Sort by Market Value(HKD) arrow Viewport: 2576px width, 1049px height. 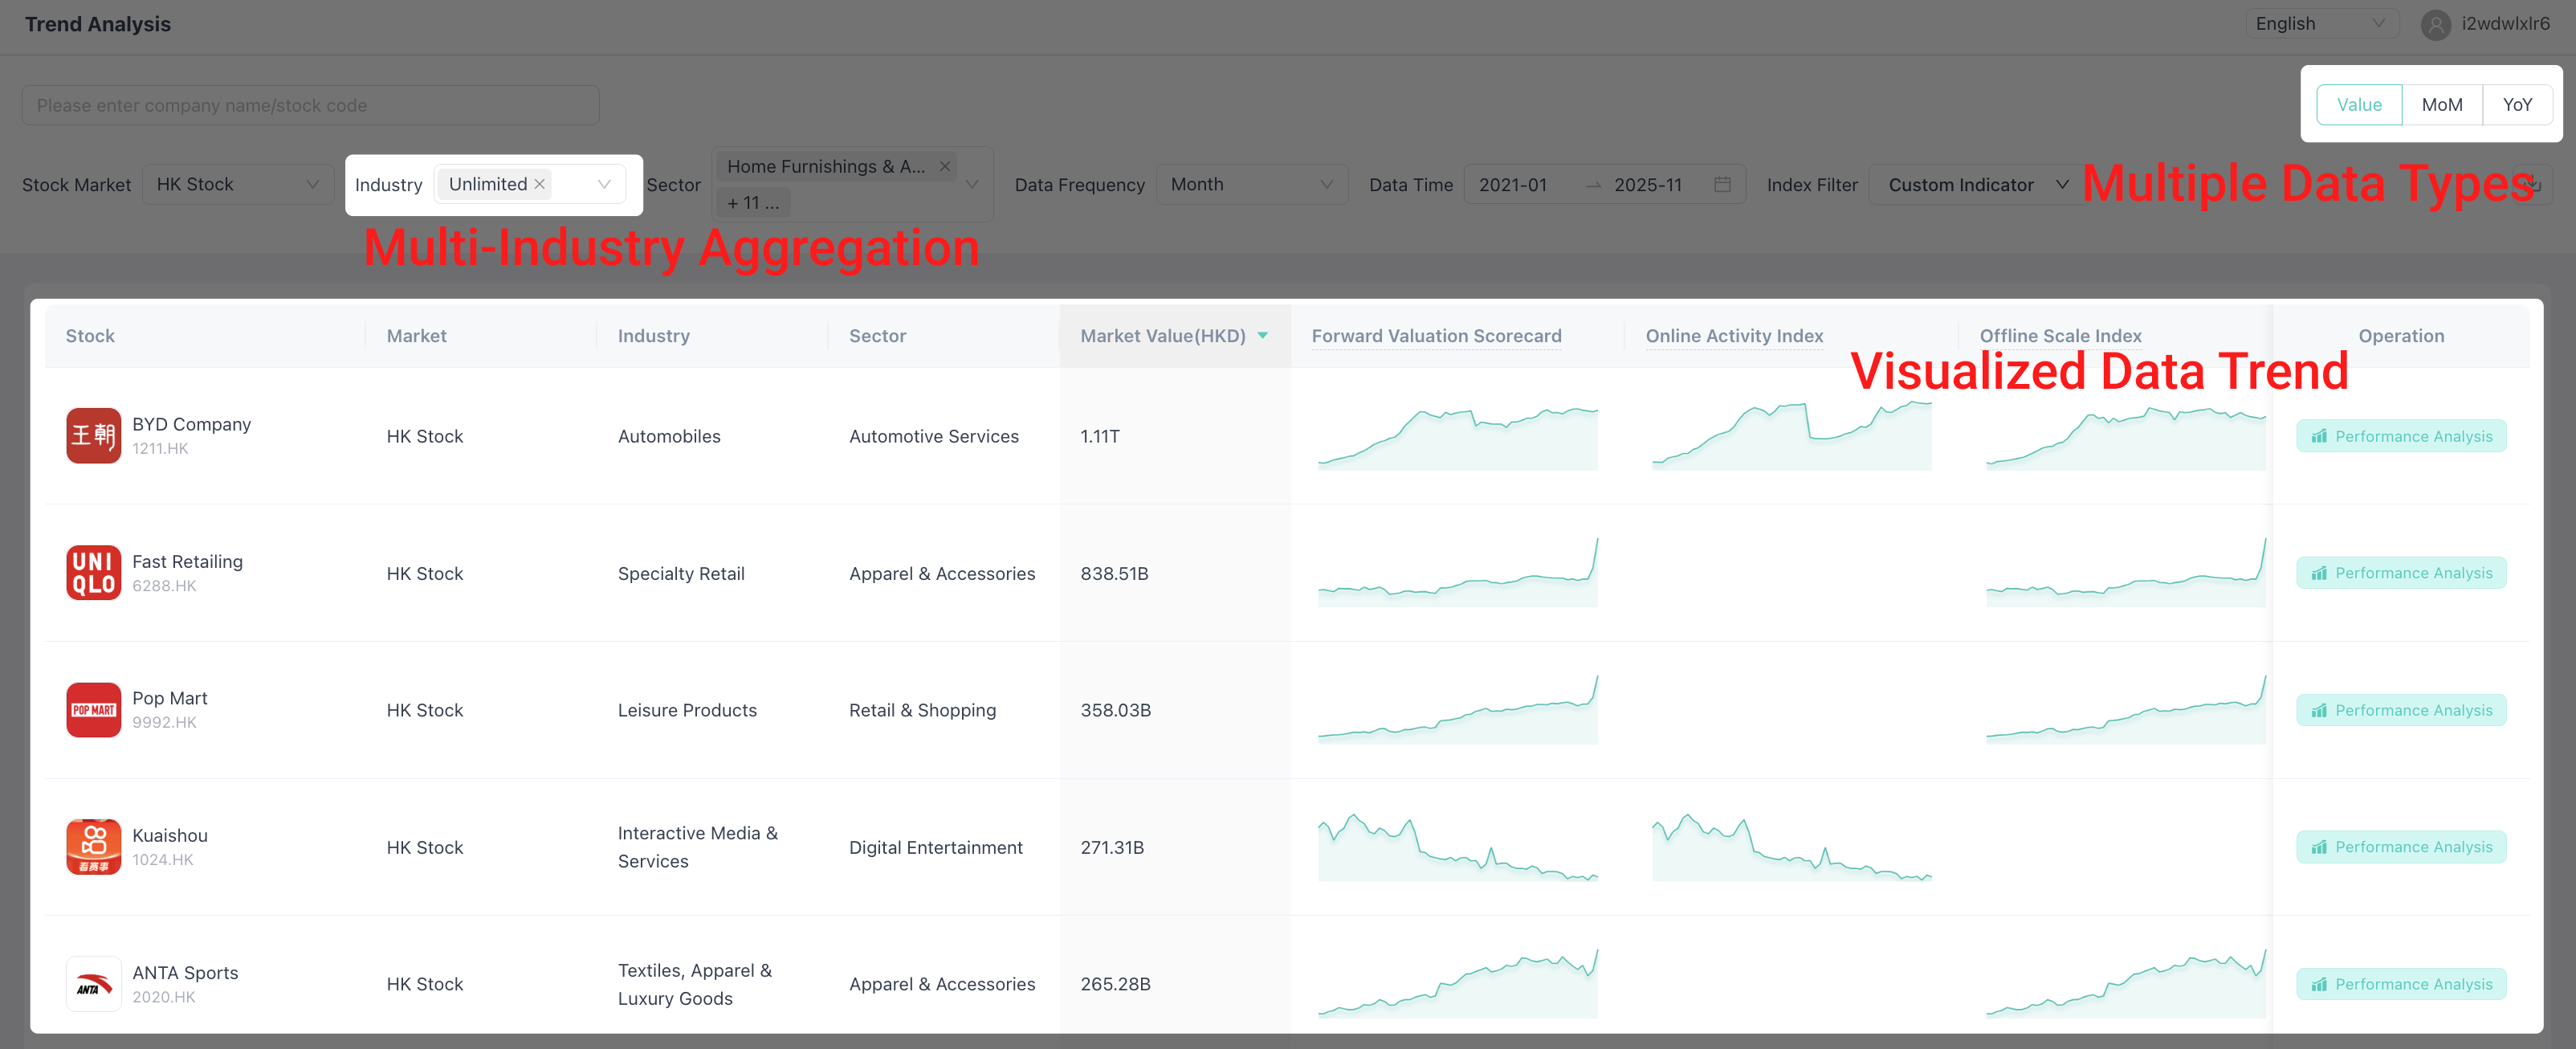coord(1263,336)
